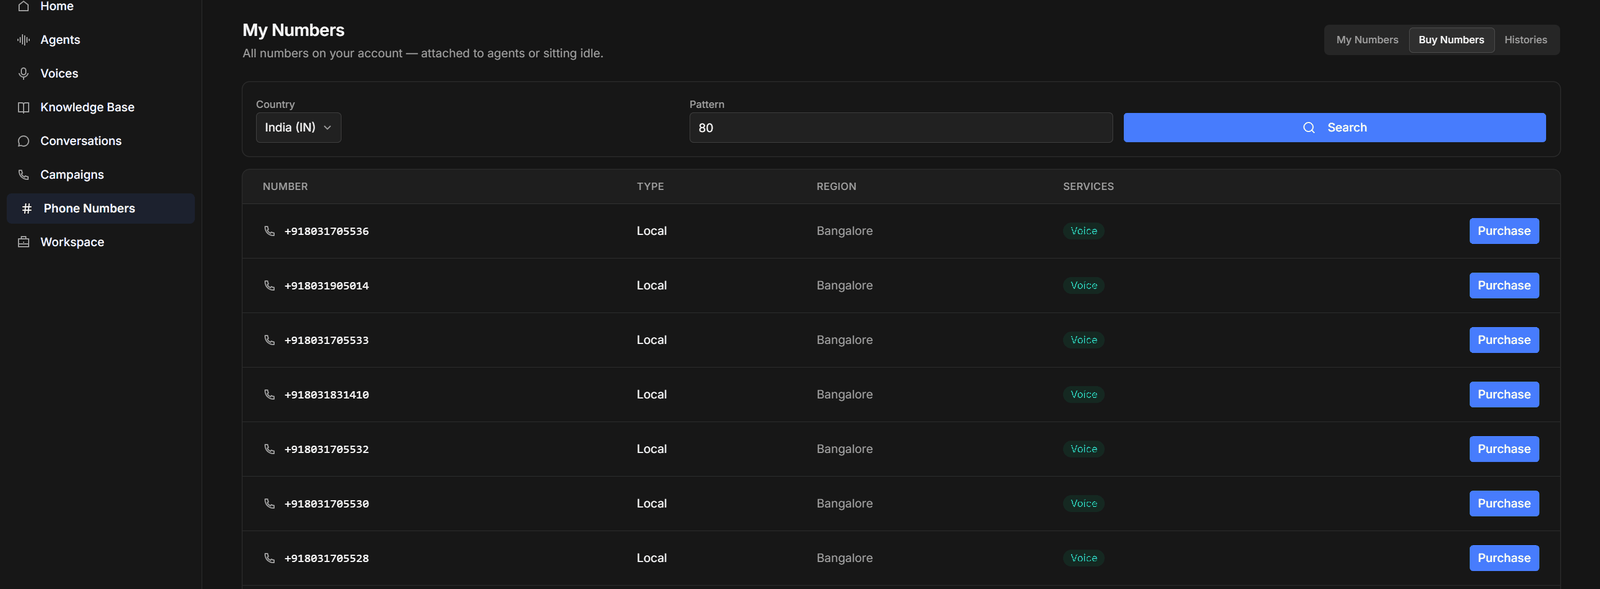Purchase number +918031705536

click(x=1503, y=231)
